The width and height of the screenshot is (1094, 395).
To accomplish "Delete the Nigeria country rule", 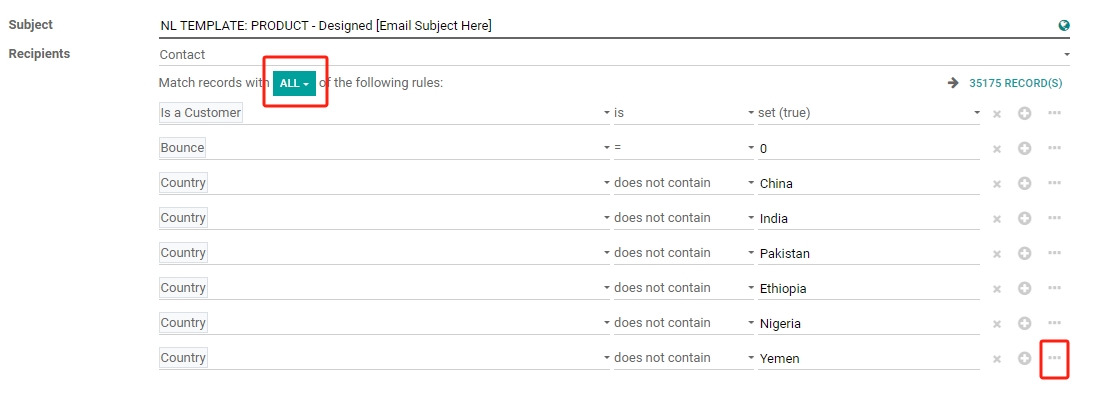I will [997, 324].
